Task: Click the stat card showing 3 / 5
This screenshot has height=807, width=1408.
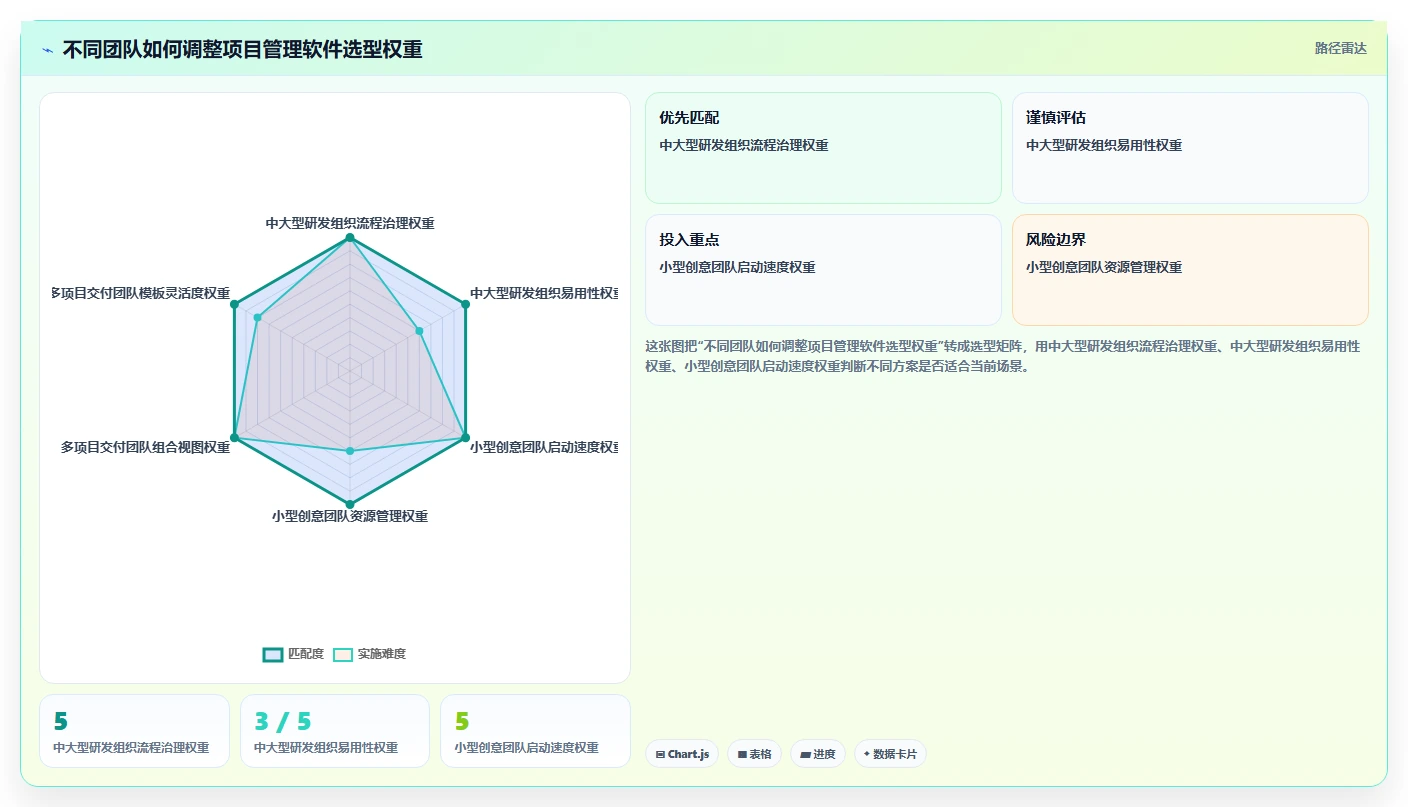Action: 335,731
